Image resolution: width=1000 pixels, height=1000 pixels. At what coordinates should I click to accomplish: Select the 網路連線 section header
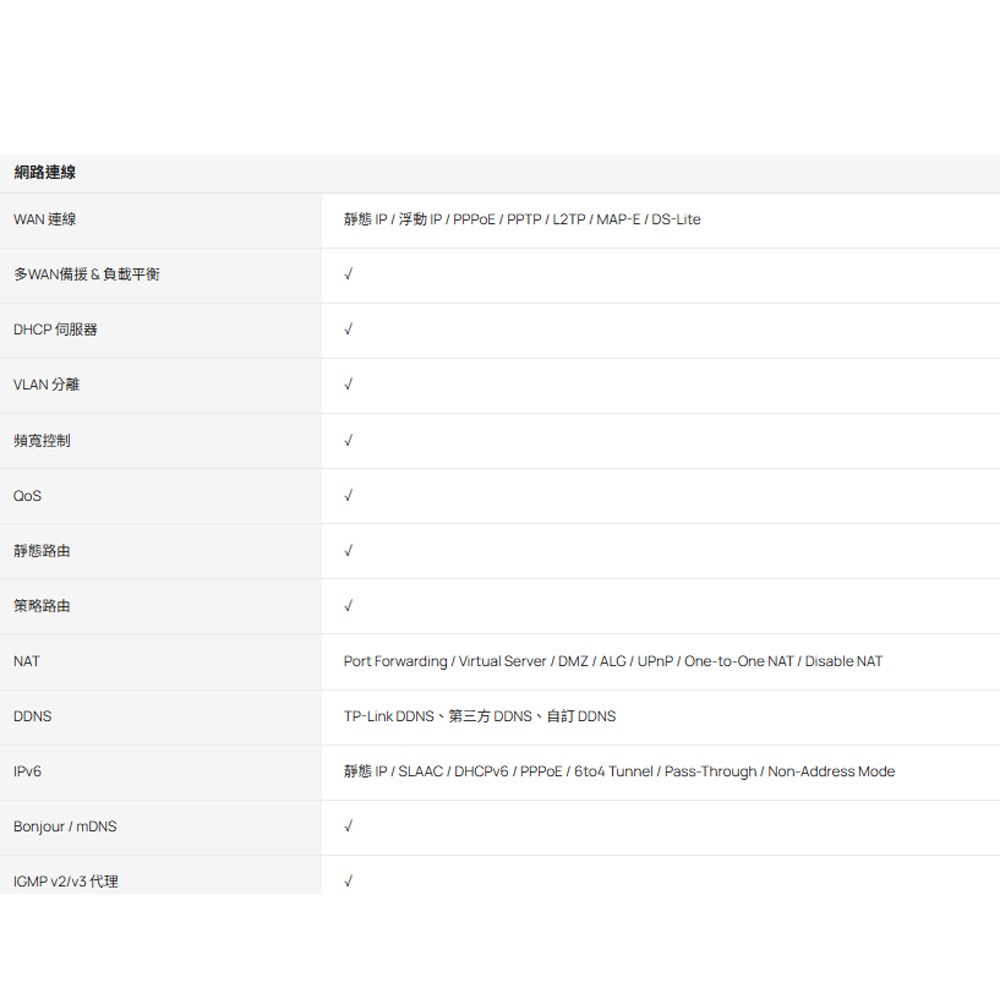pyautogui.click(x=45, y=172)
